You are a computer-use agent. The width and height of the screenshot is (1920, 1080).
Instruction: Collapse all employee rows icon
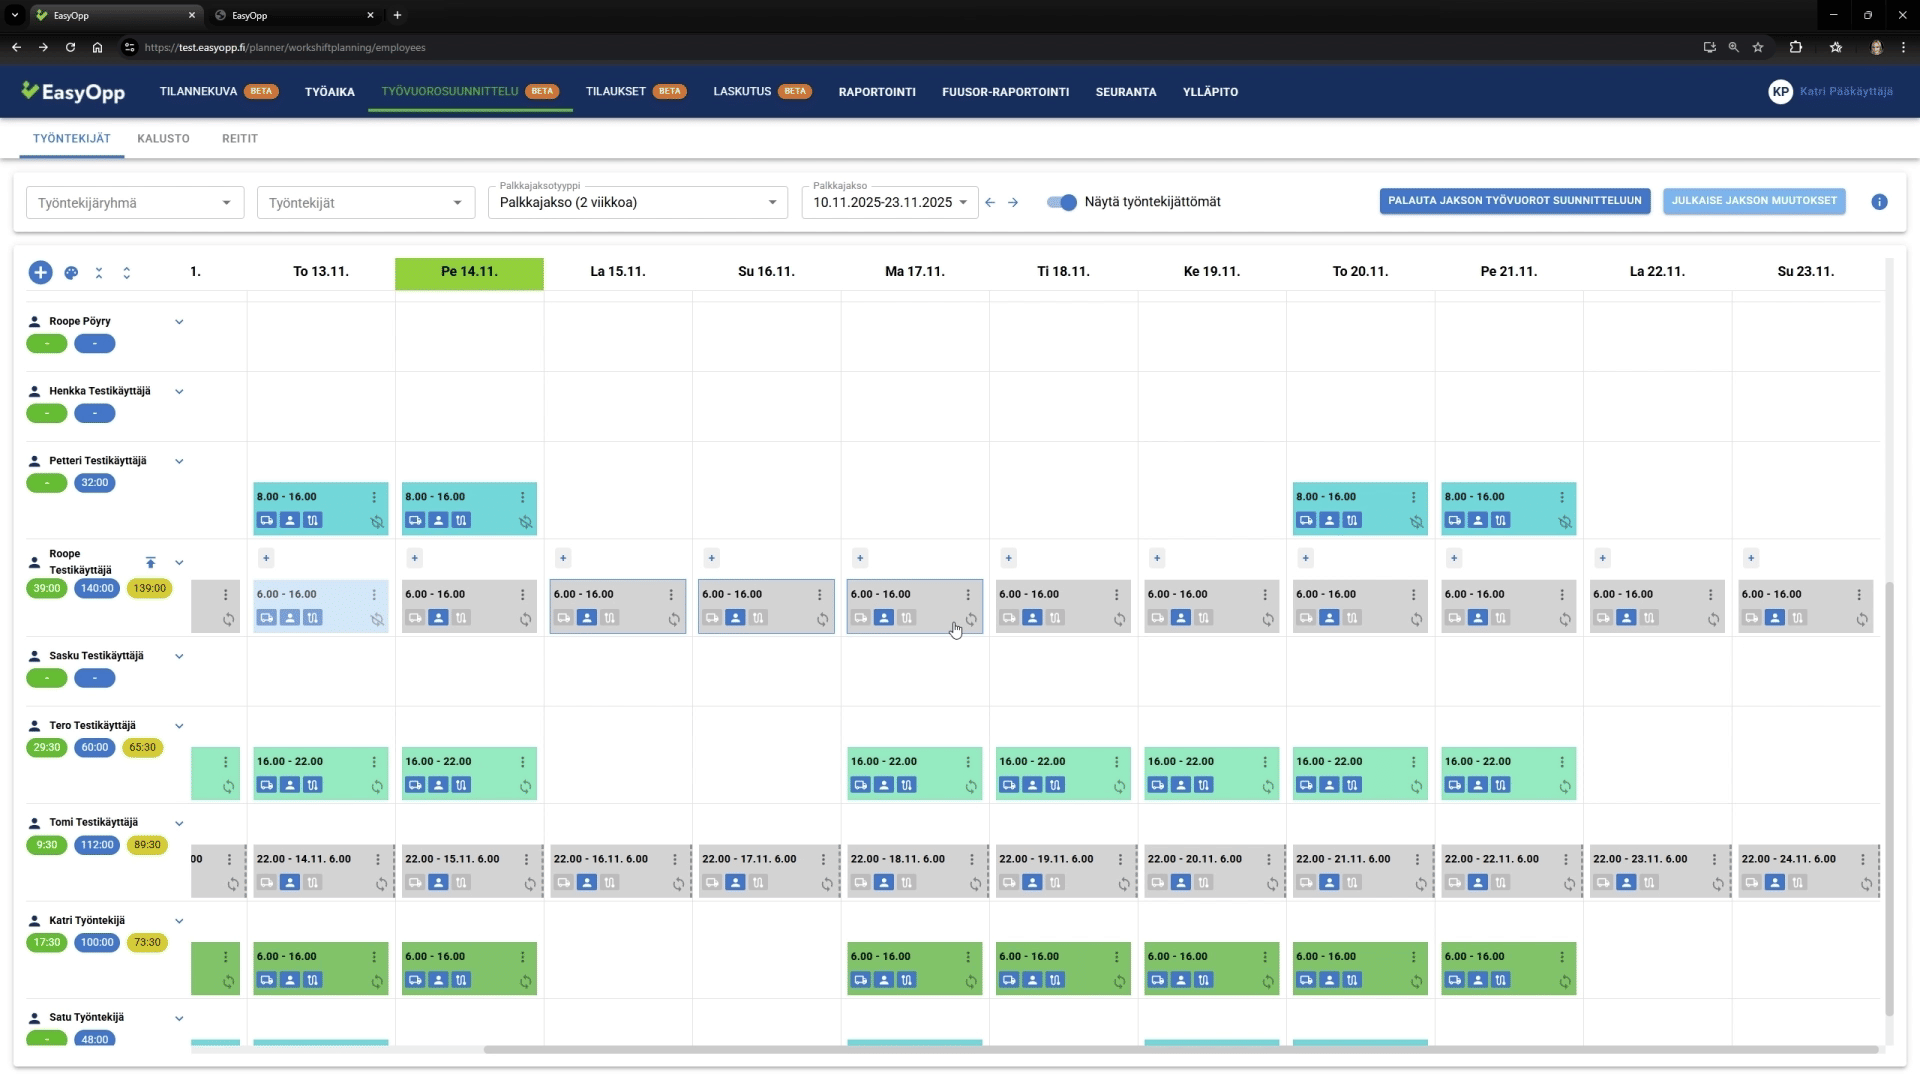point(99,273)
